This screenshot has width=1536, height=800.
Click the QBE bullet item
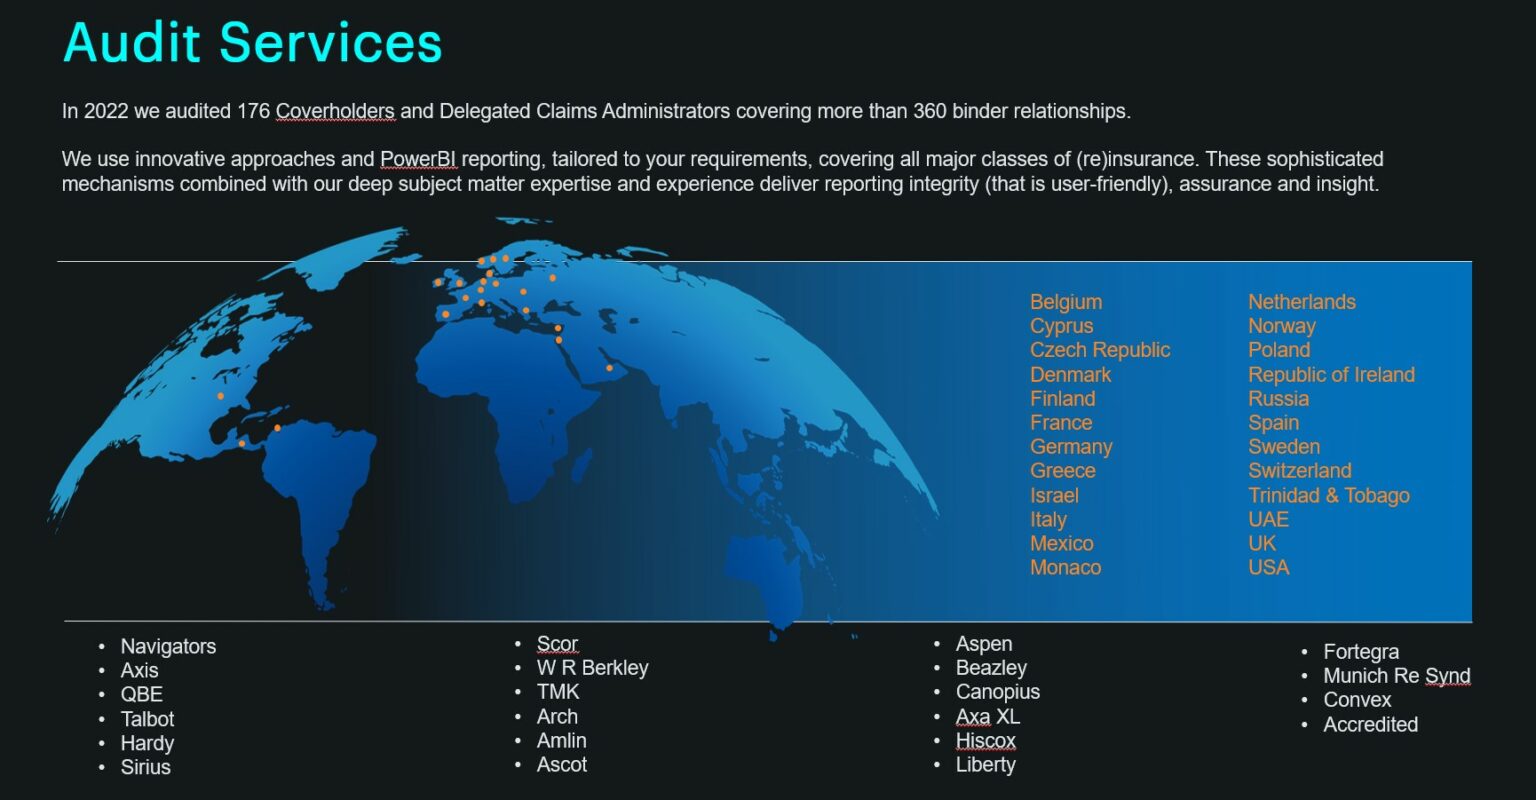[141, 695]
